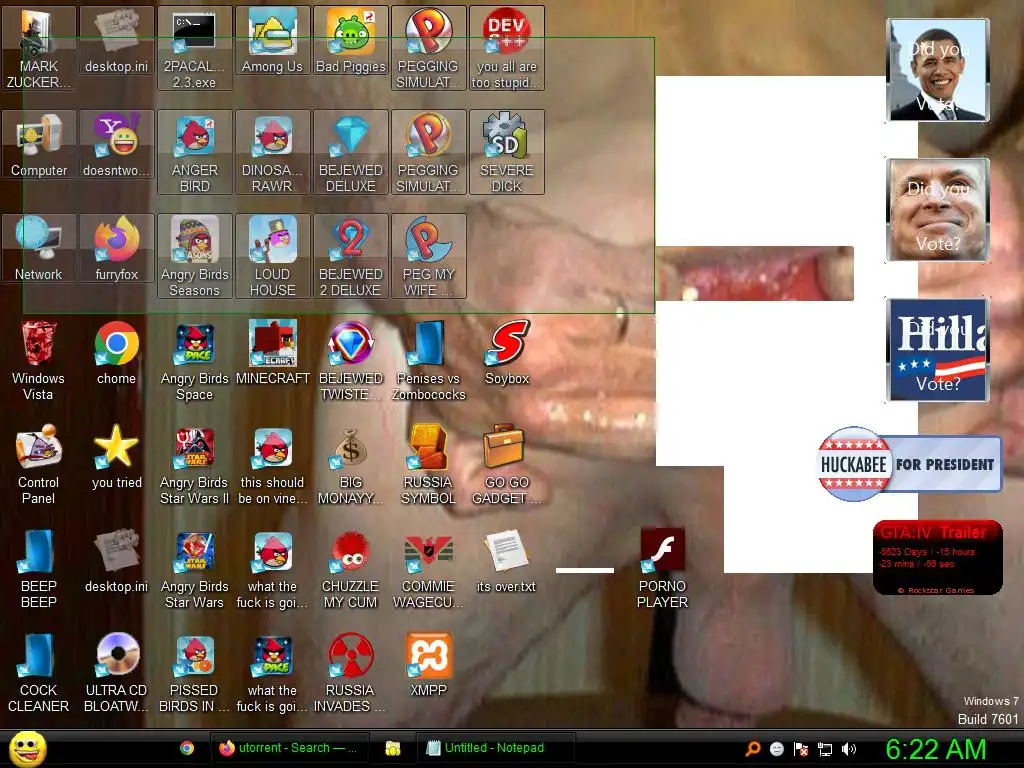Launch the 2PACAL... 2.3.exe shortcut

coord(195,48)
